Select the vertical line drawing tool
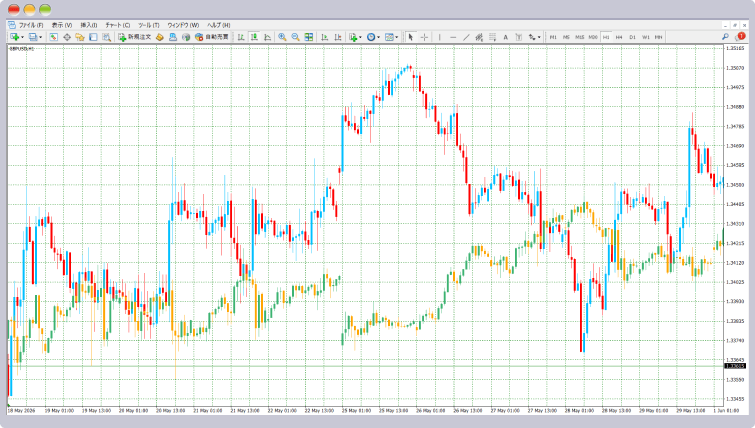Image resolution: width=755 pixels, height=428 pixels. [x=439, y=37]
